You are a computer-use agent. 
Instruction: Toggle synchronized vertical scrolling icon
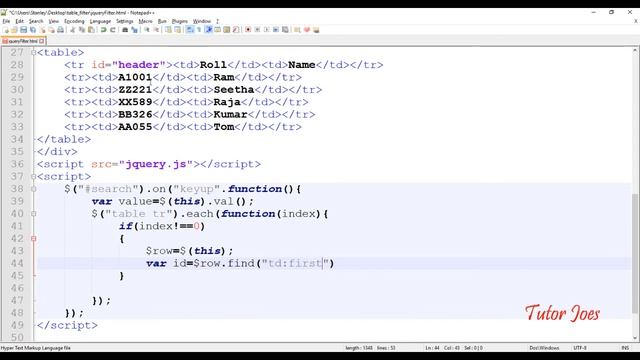168,30
